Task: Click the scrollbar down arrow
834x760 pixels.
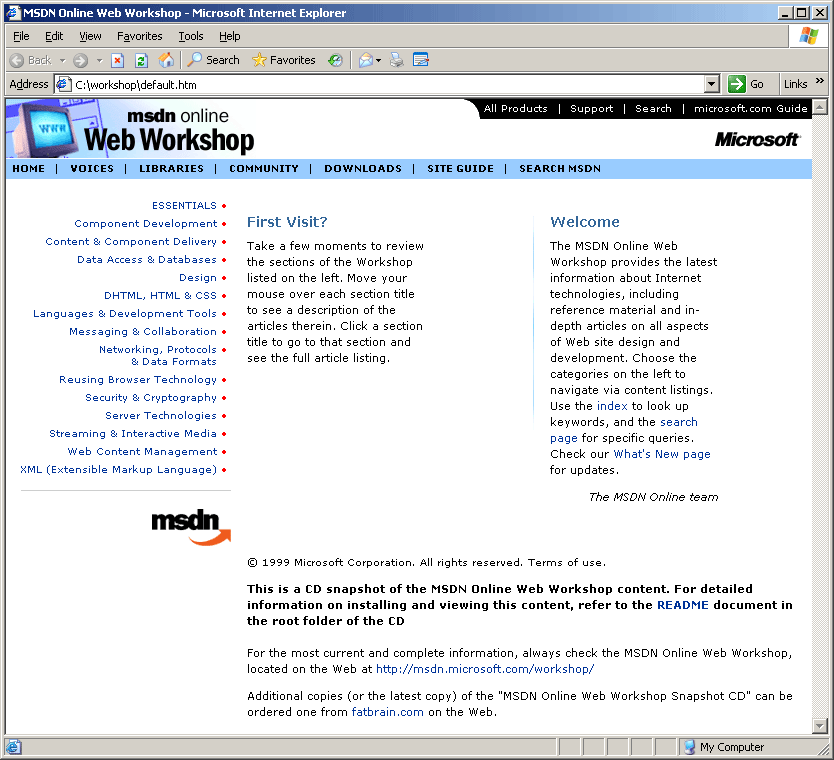Action: click(820, 725)
